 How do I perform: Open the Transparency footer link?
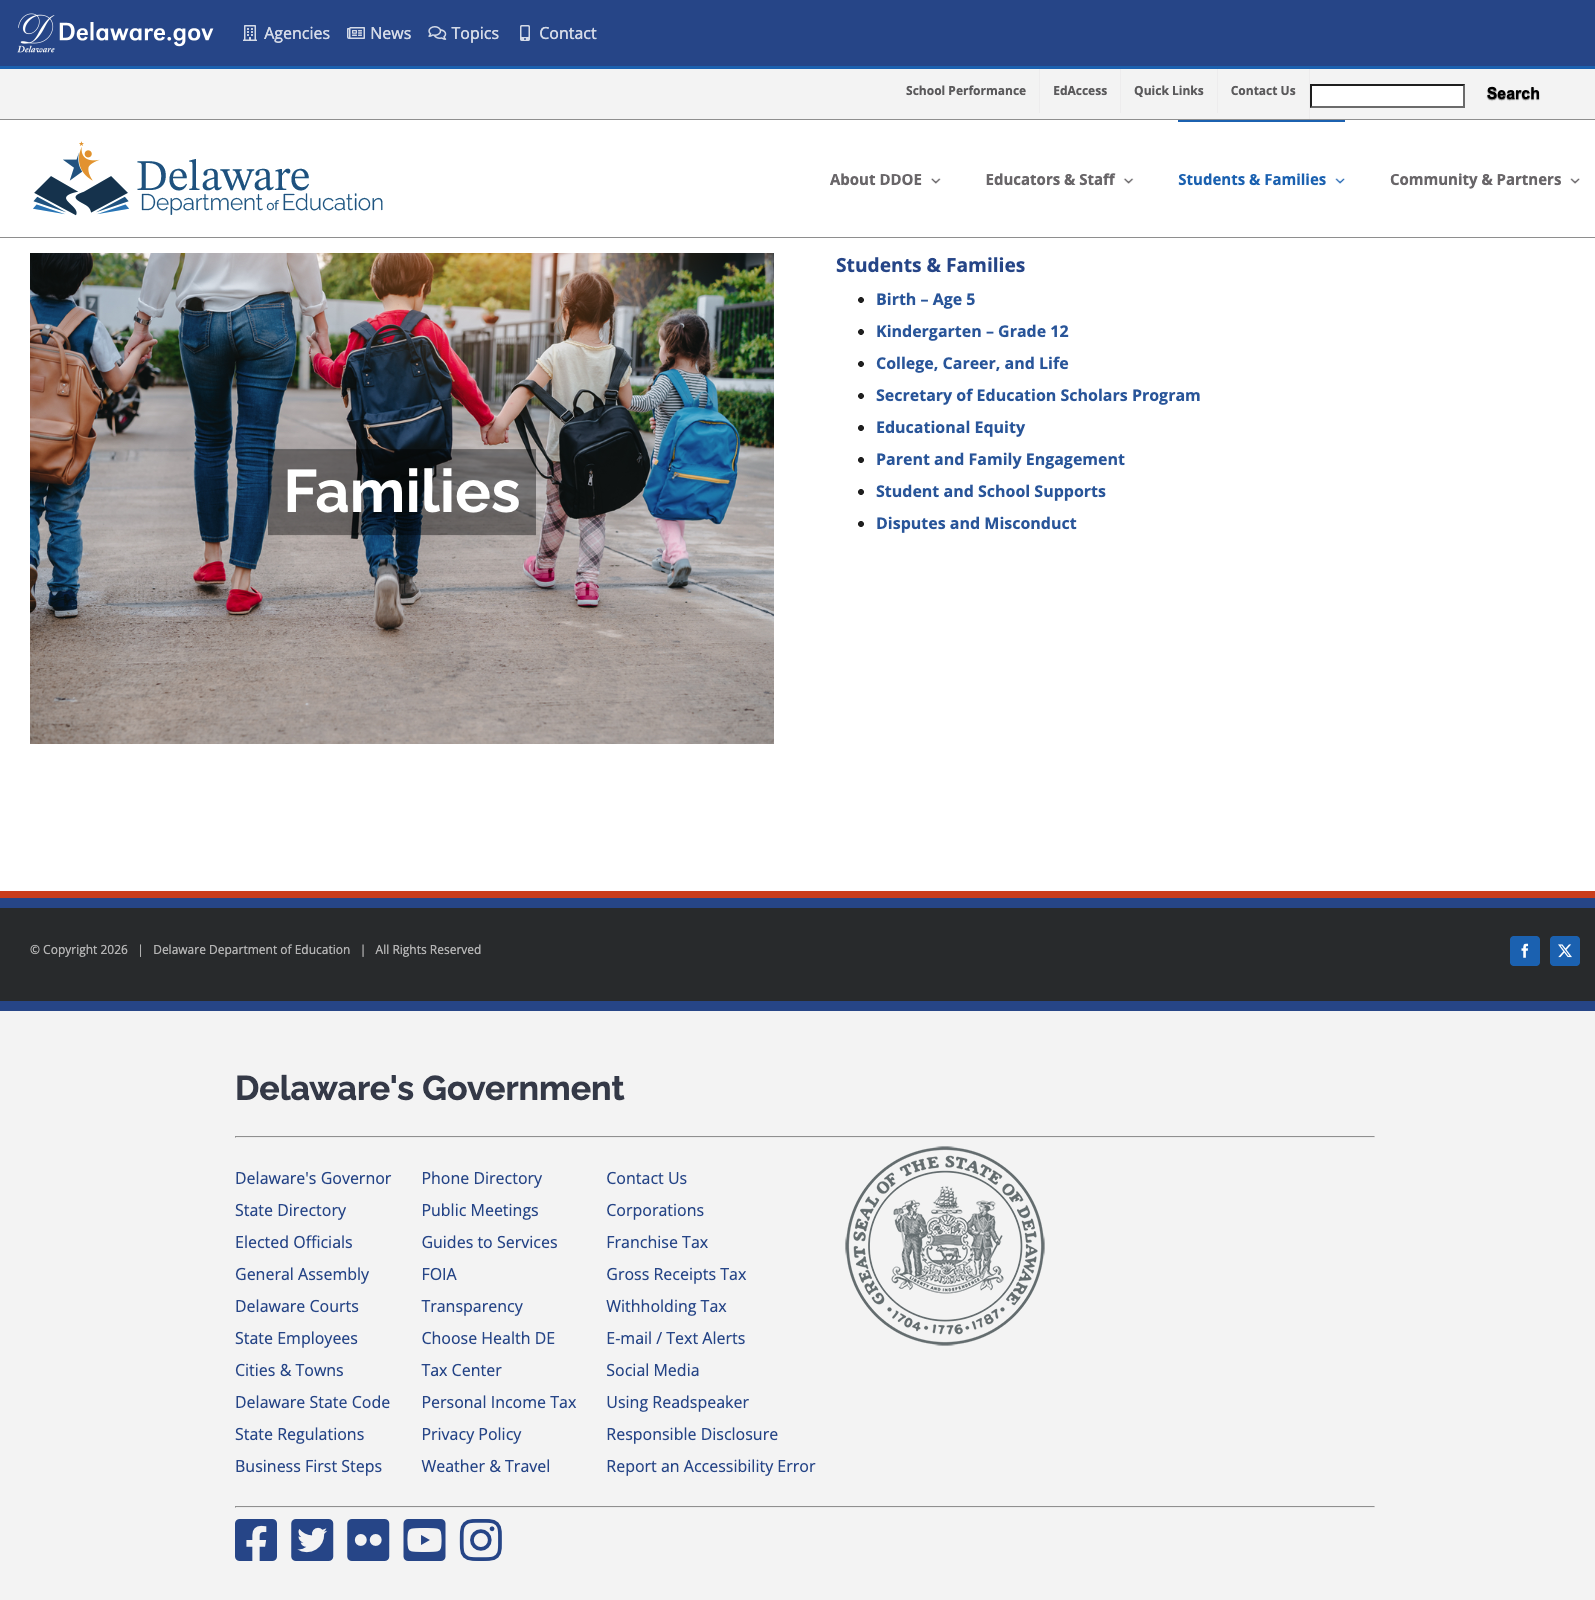point(472,1306)
